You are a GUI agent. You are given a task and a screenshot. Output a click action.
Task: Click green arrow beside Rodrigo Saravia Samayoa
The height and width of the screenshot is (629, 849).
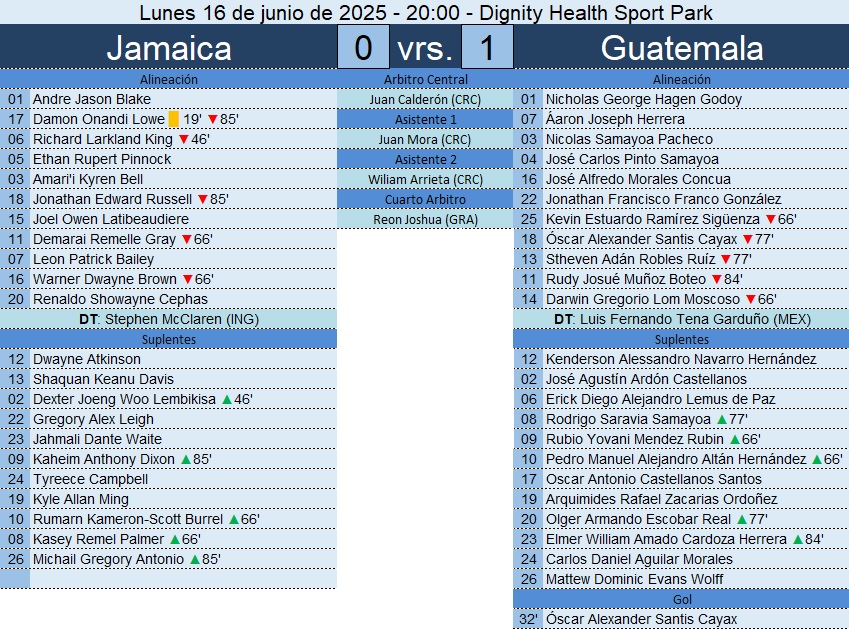pyautogui.click(x=722, y=420)
